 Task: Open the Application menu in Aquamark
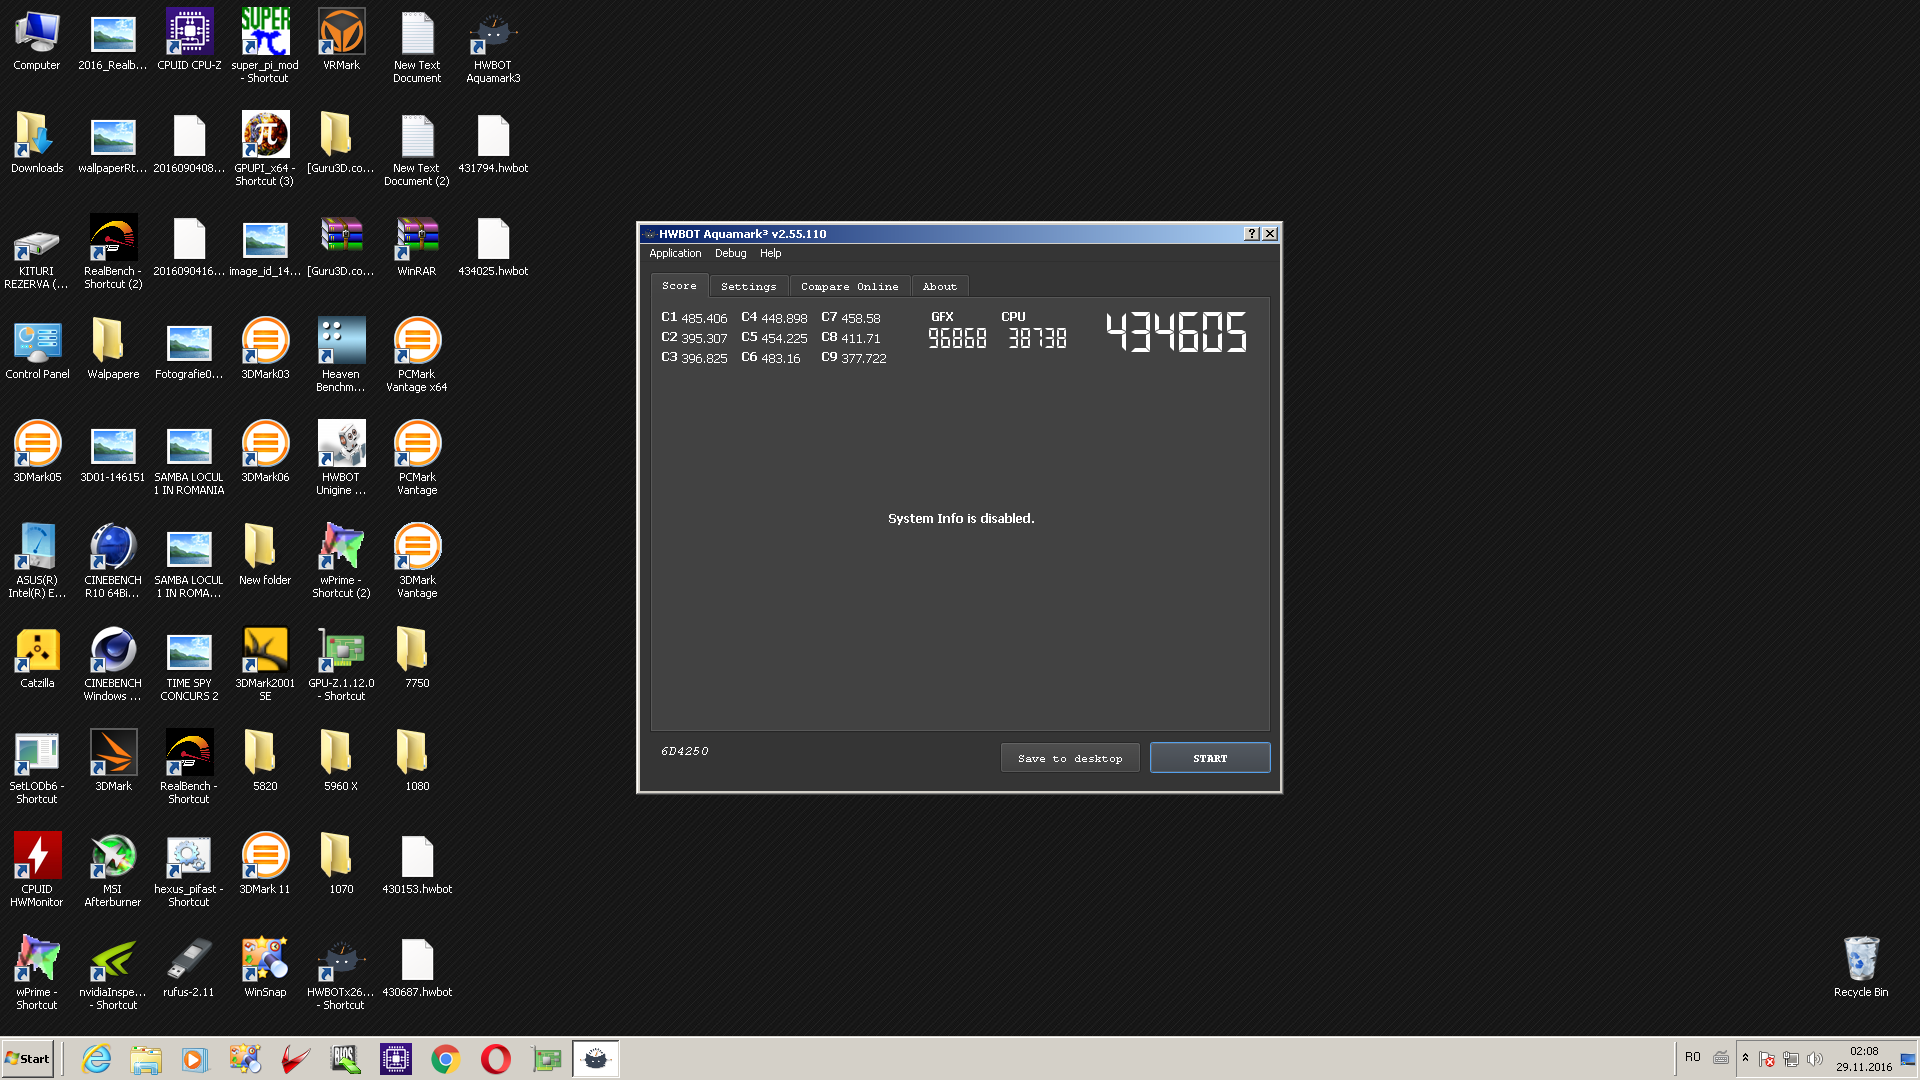tap(675, 253)
